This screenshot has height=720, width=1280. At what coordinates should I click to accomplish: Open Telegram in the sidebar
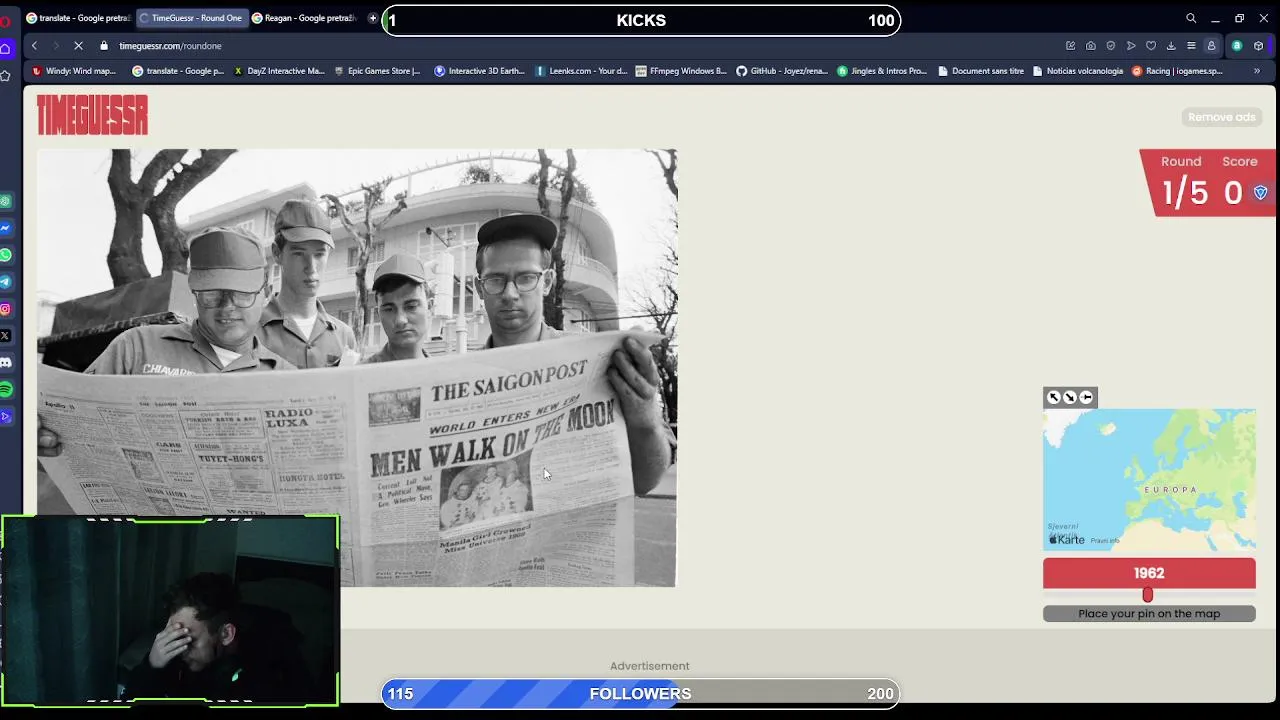coord(6,282)
